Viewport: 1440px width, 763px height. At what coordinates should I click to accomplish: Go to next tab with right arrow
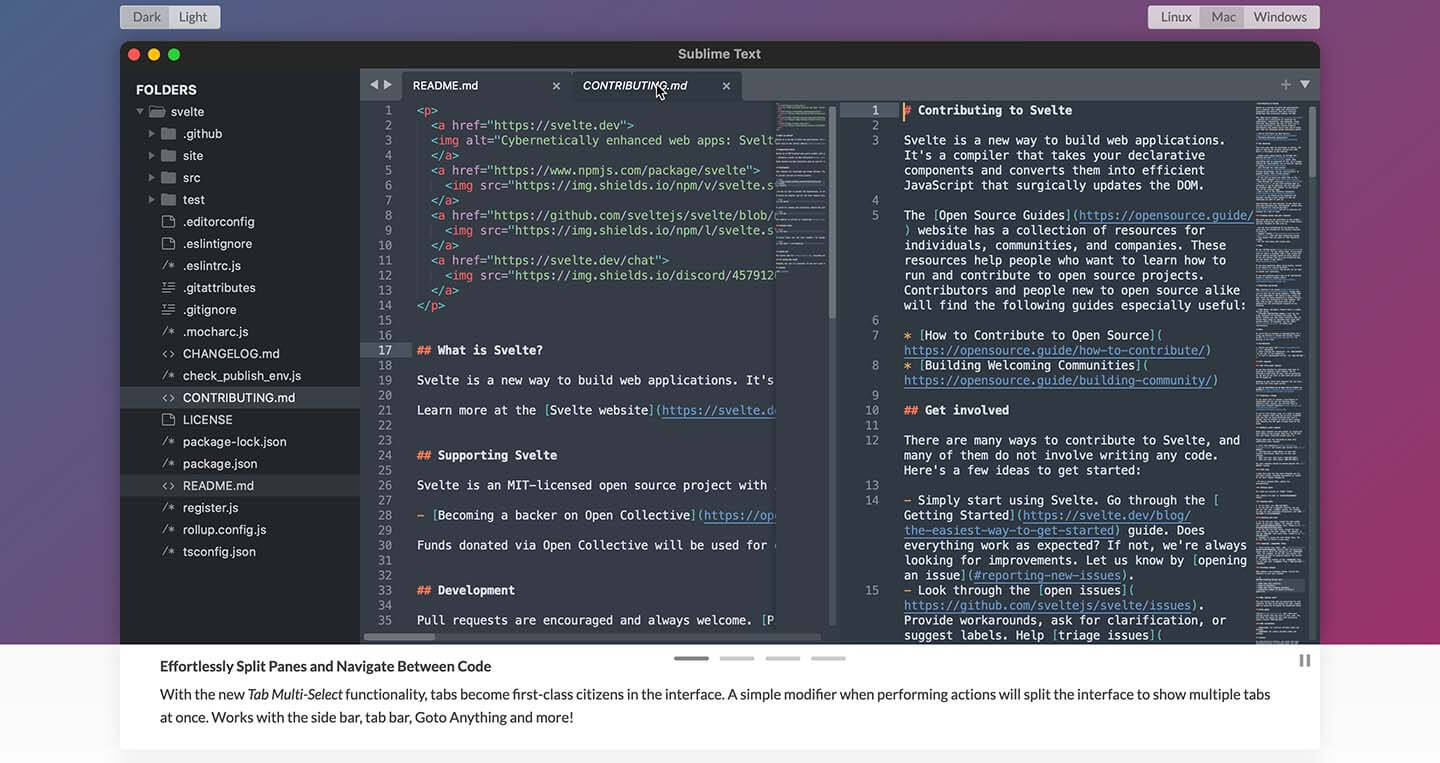388,85
